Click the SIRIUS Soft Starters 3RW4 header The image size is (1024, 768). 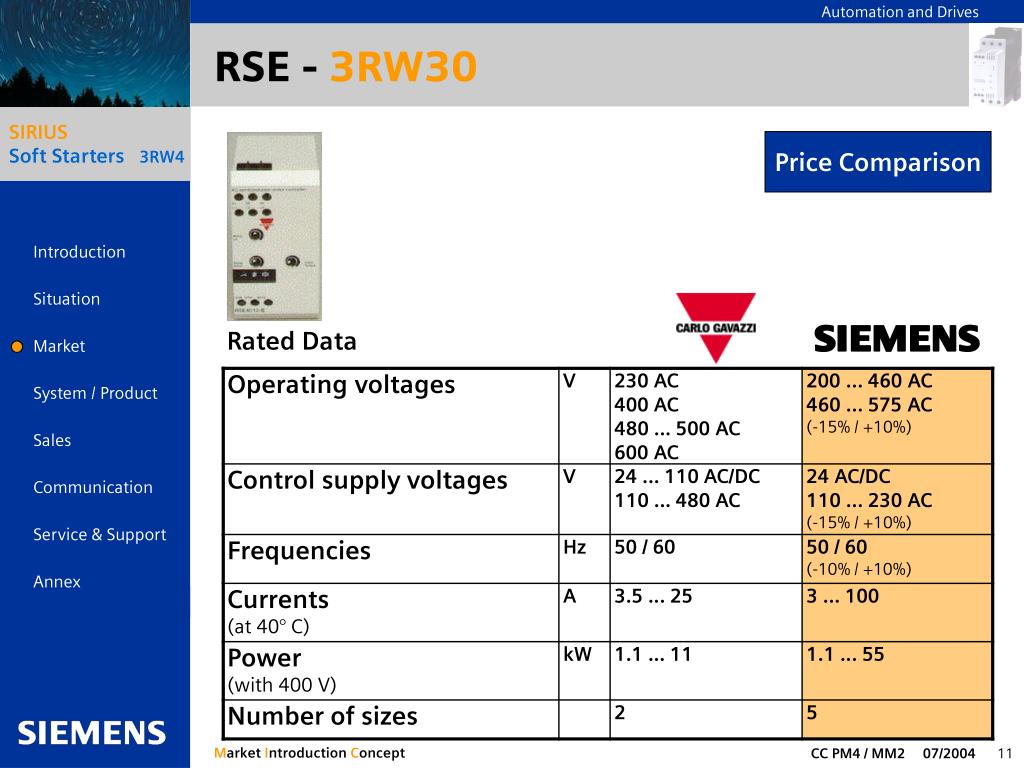pos(95,144)
